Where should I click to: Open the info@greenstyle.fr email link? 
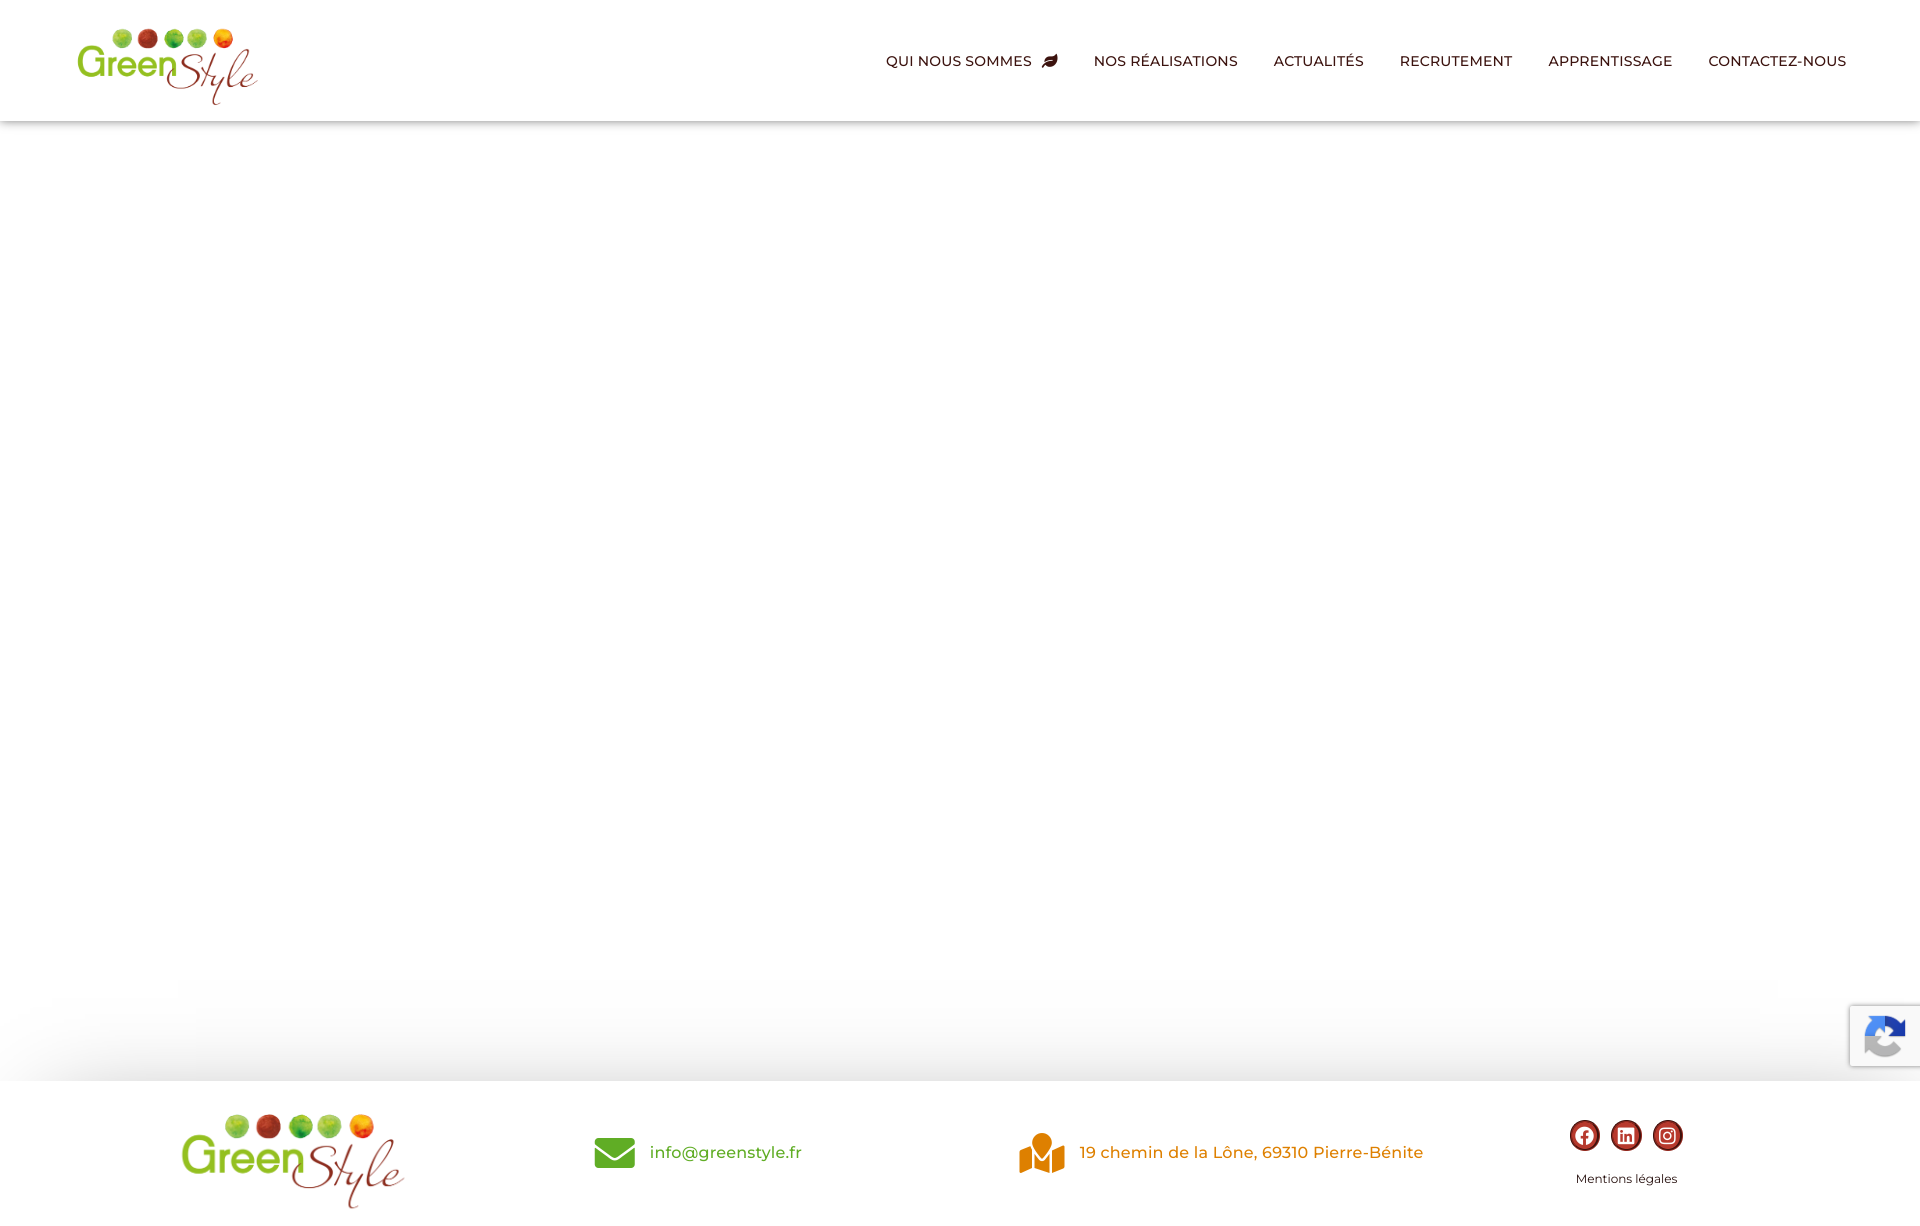click(x=725, y=1153)
